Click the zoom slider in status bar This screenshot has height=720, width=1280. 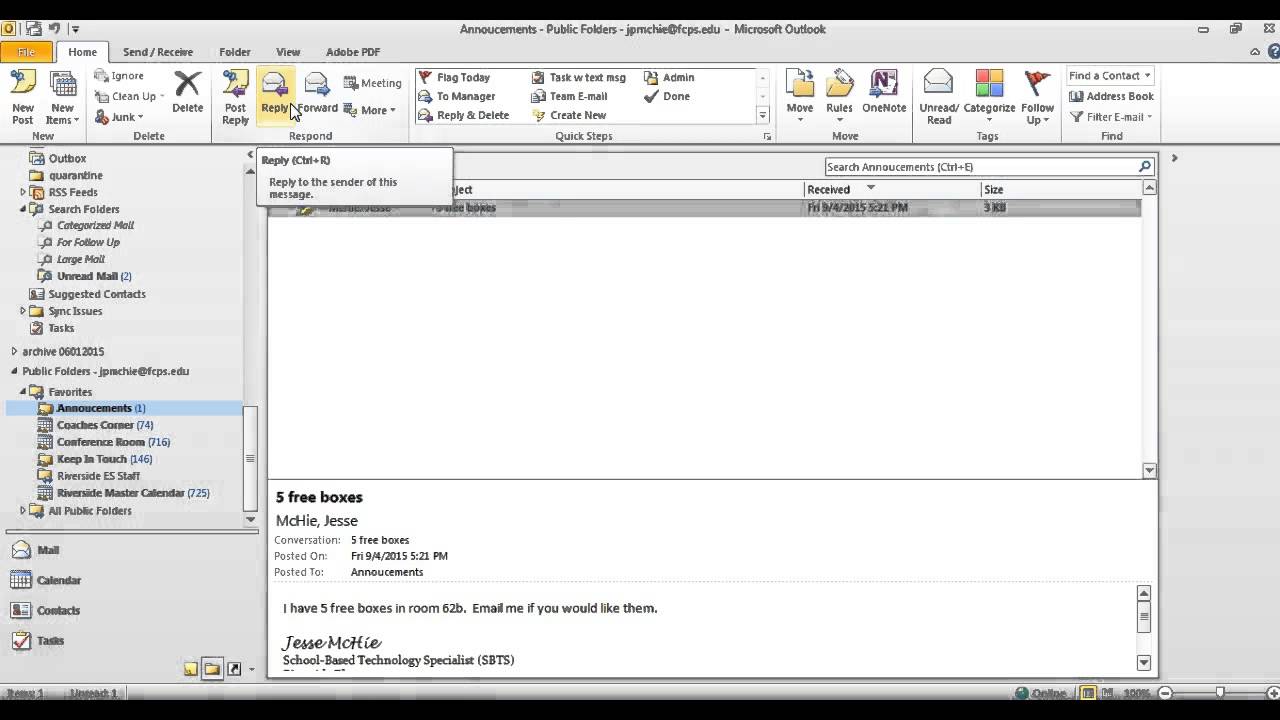click(x=1220, y=692)
